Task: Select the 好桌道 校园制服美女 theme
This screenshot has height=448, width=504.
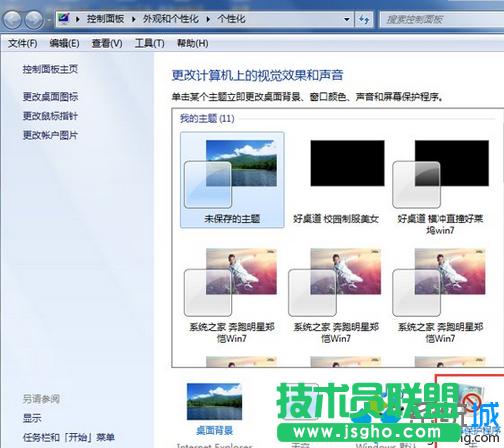Action: click(336, 180)
